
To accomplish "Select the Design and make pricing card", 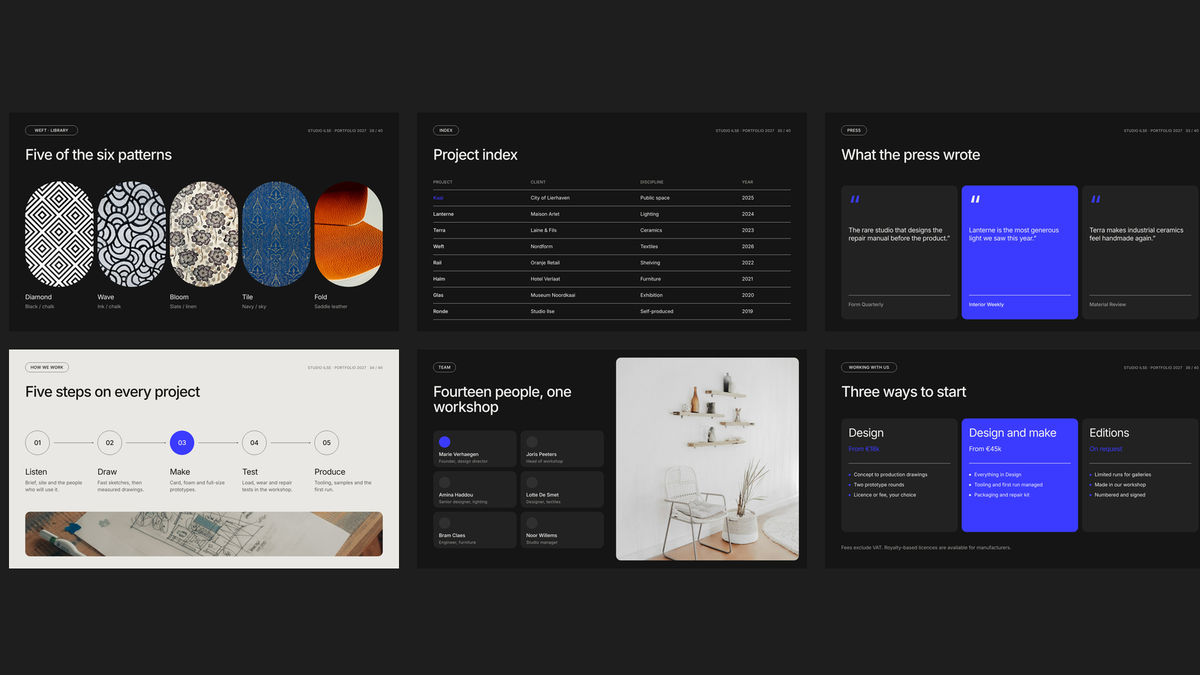I will (1020, 475).
